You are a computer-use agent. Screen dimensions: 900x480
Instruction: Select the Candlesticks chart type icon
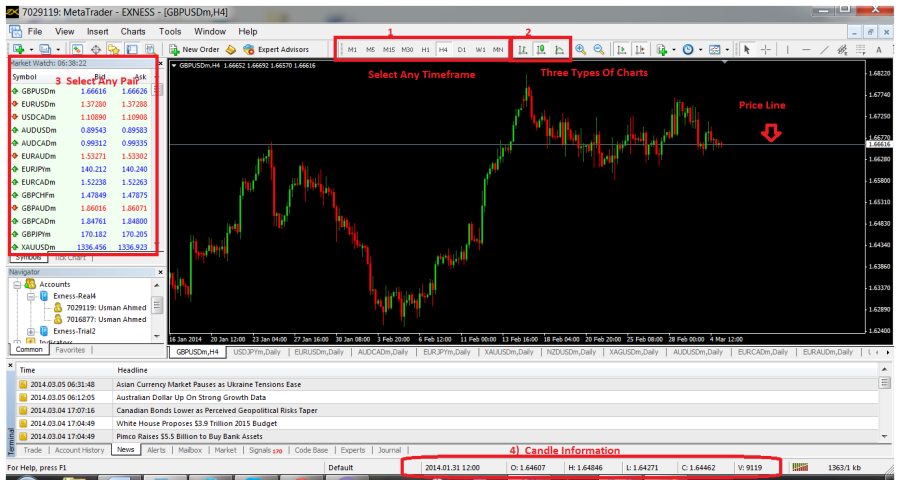pos(541,50)
